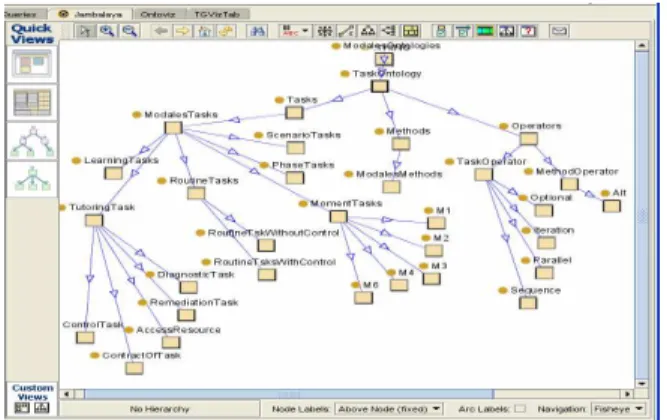Open the class tree quick view thumbnail
667x420 pixels.
[x=32, y=141]
